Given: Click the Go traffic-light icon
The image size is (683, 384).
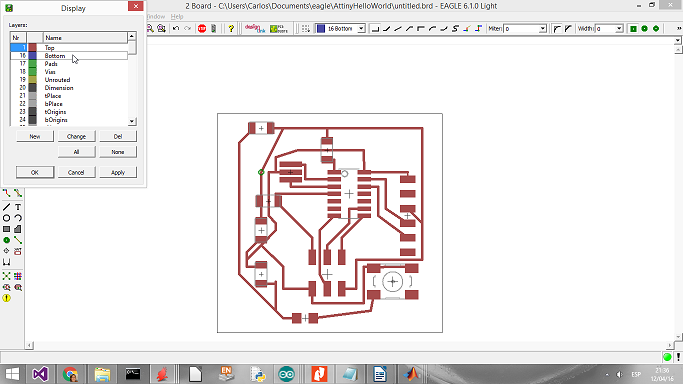Looking at the screenshot, I should 213,28.
